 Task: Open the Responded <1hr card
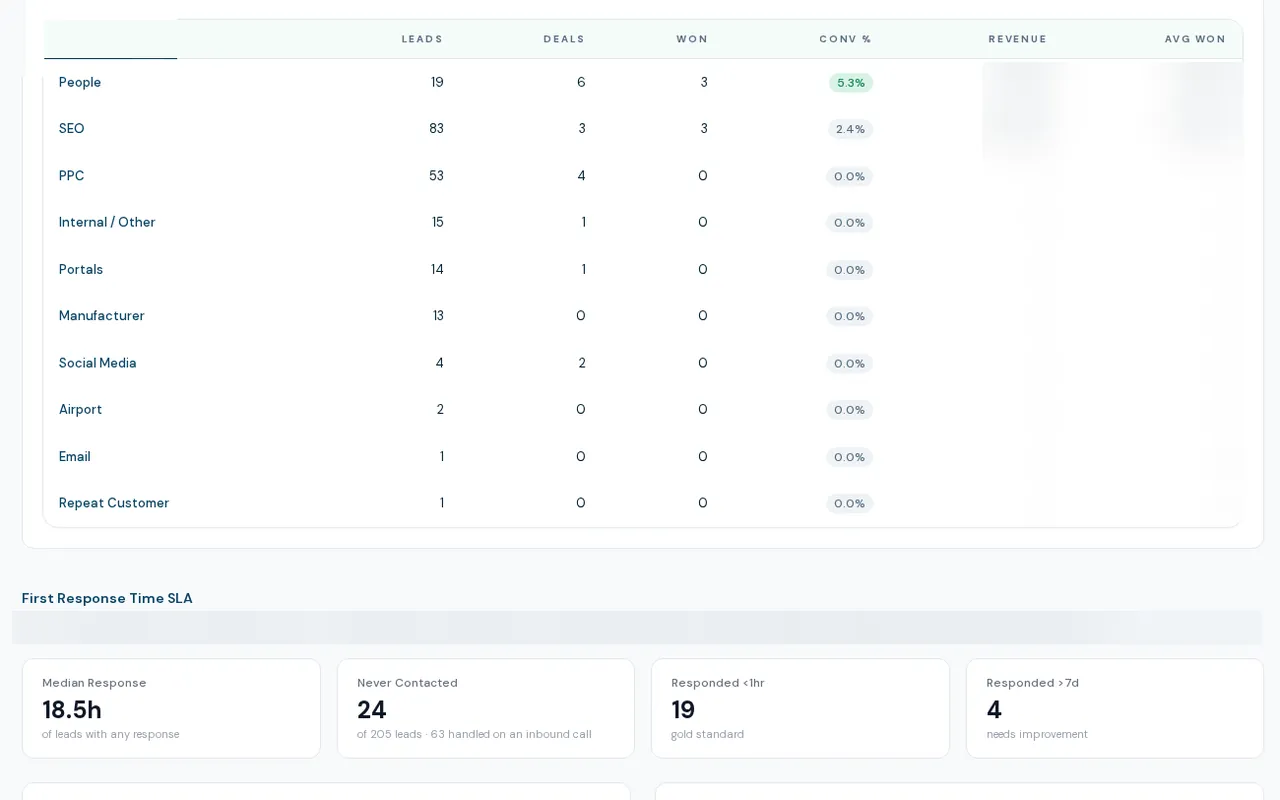[800, 708]
